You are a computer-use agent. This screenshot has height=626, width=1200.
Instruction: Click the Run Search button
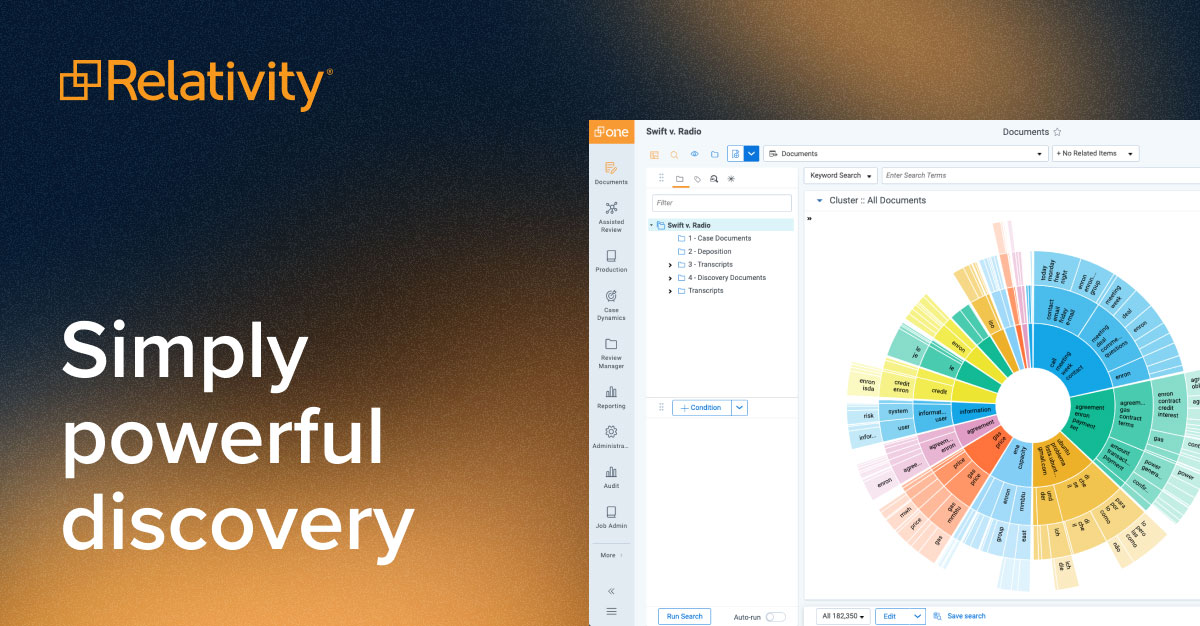tap(684, 617)
